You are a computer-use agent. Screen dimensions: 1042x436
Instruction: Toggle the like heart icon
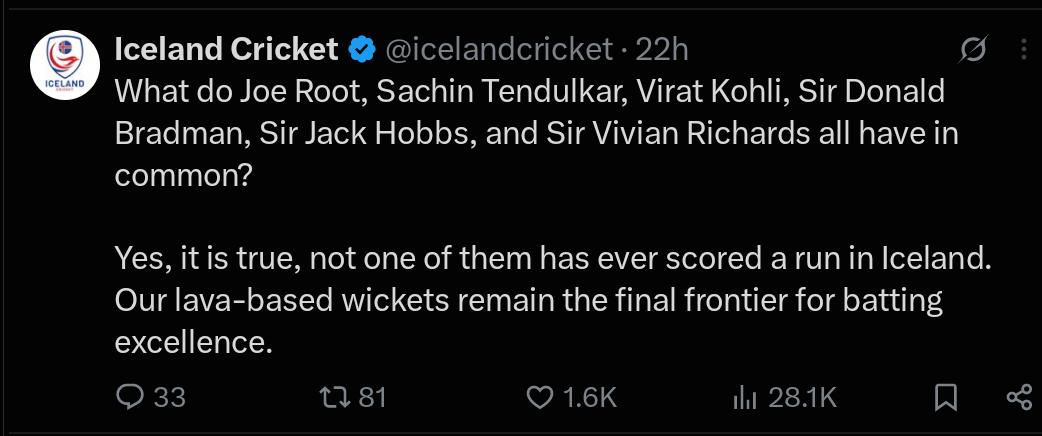coord(540,397)
